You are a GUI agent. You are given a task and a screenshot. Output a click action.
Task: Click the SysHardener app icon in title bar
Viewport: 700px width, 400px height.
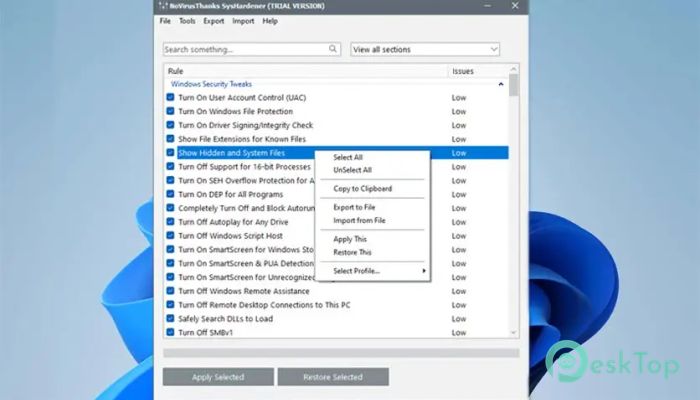(x=163, y=6)
